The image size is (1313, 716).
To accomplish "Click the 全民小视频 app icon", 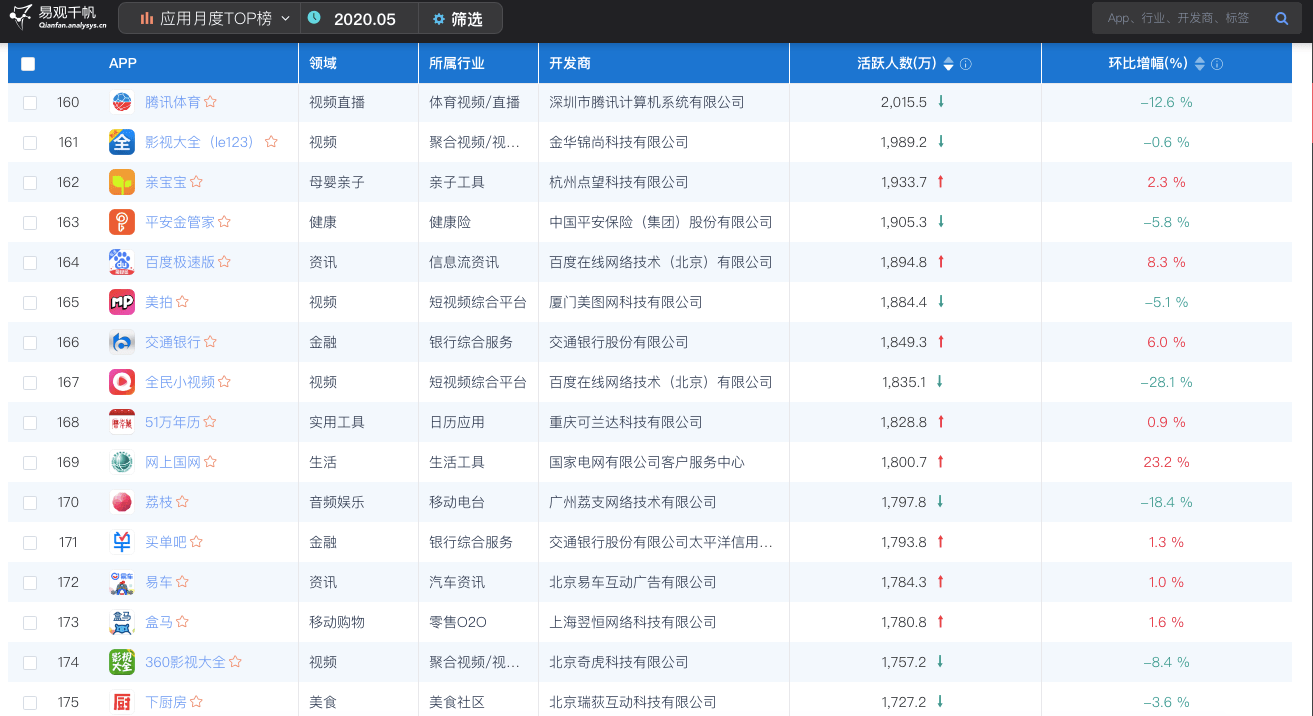I will [121, 382].
